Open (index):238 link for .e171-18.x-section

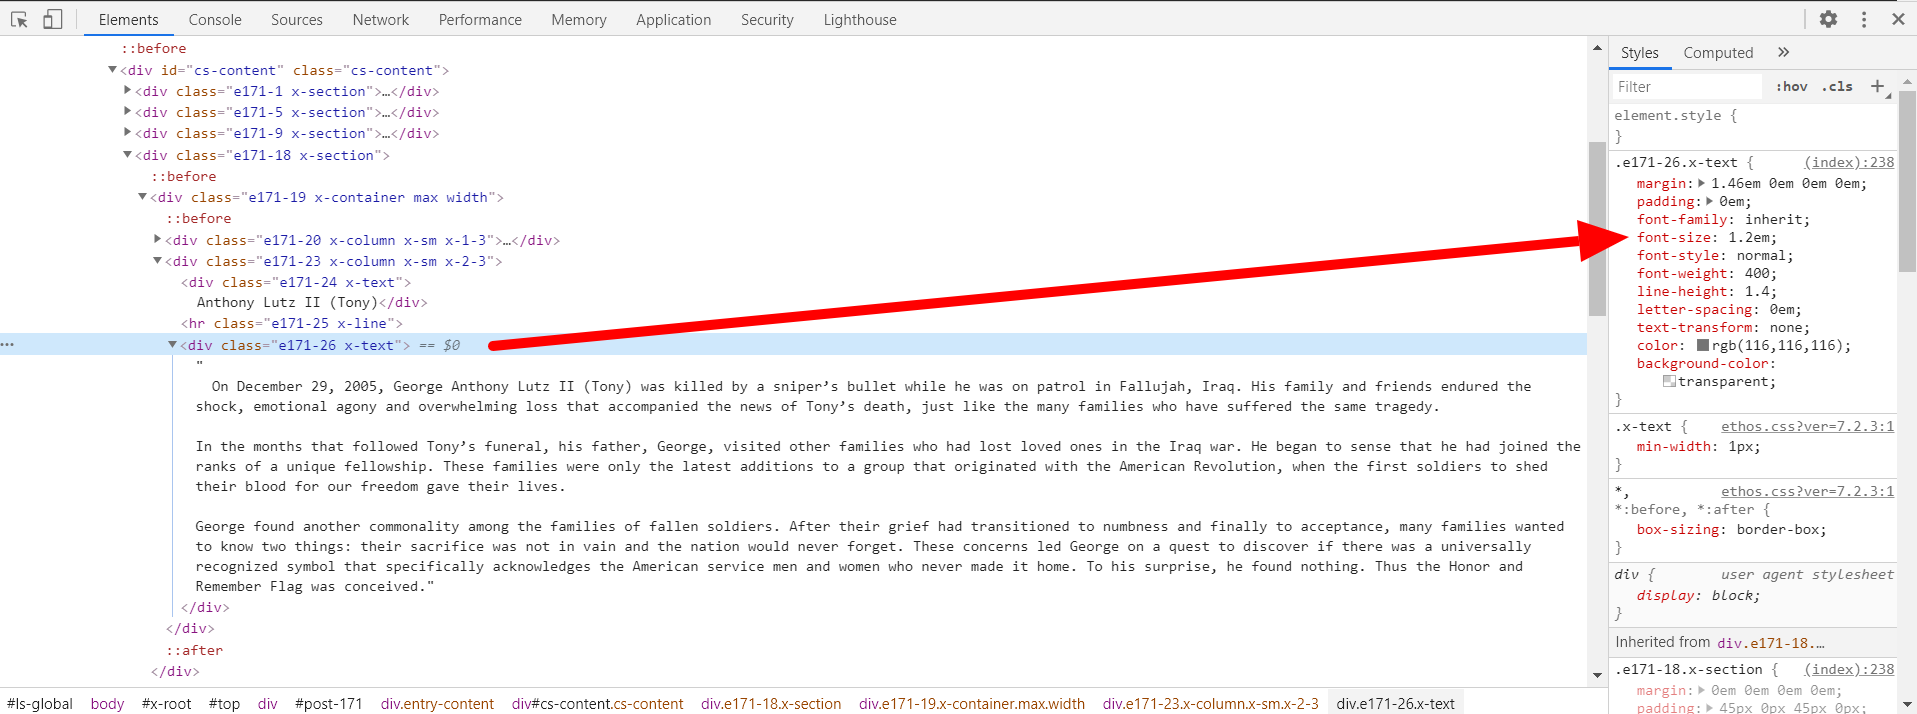(1849, 669)
